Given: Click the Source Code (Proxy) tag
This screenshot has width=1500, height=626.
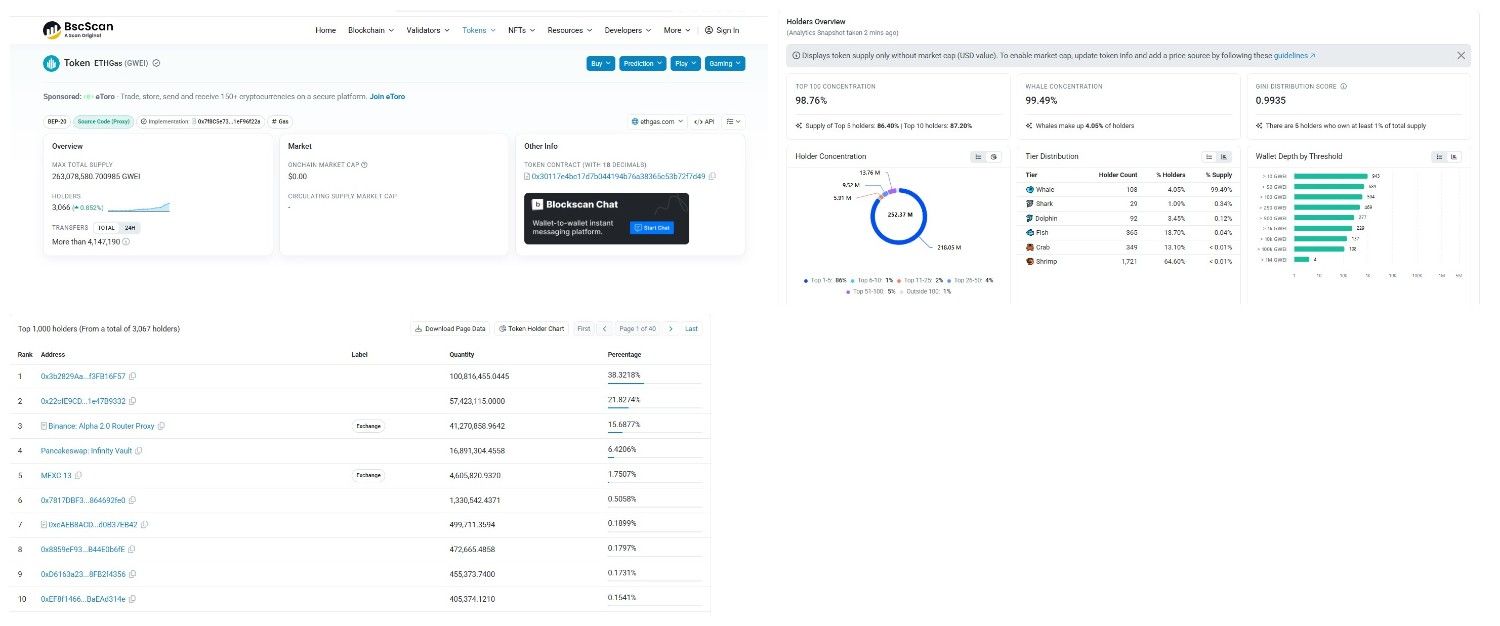Looking at the screenshot, I should point(104,121).
